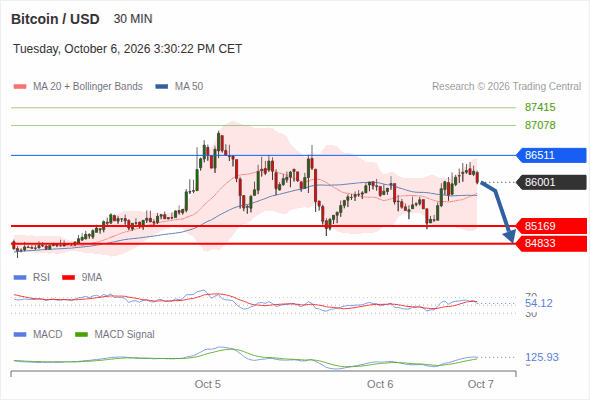Click the MA 50 legend color swatch

click(x=162, y=87)
